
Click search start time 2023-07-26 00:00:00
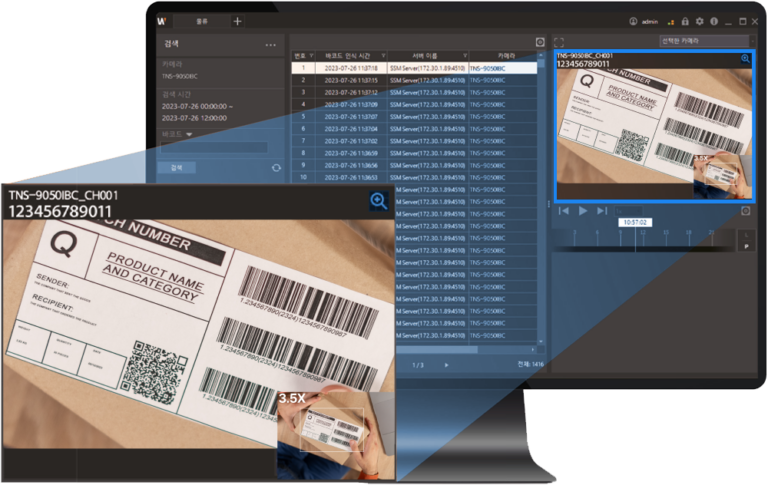(194, 106)
